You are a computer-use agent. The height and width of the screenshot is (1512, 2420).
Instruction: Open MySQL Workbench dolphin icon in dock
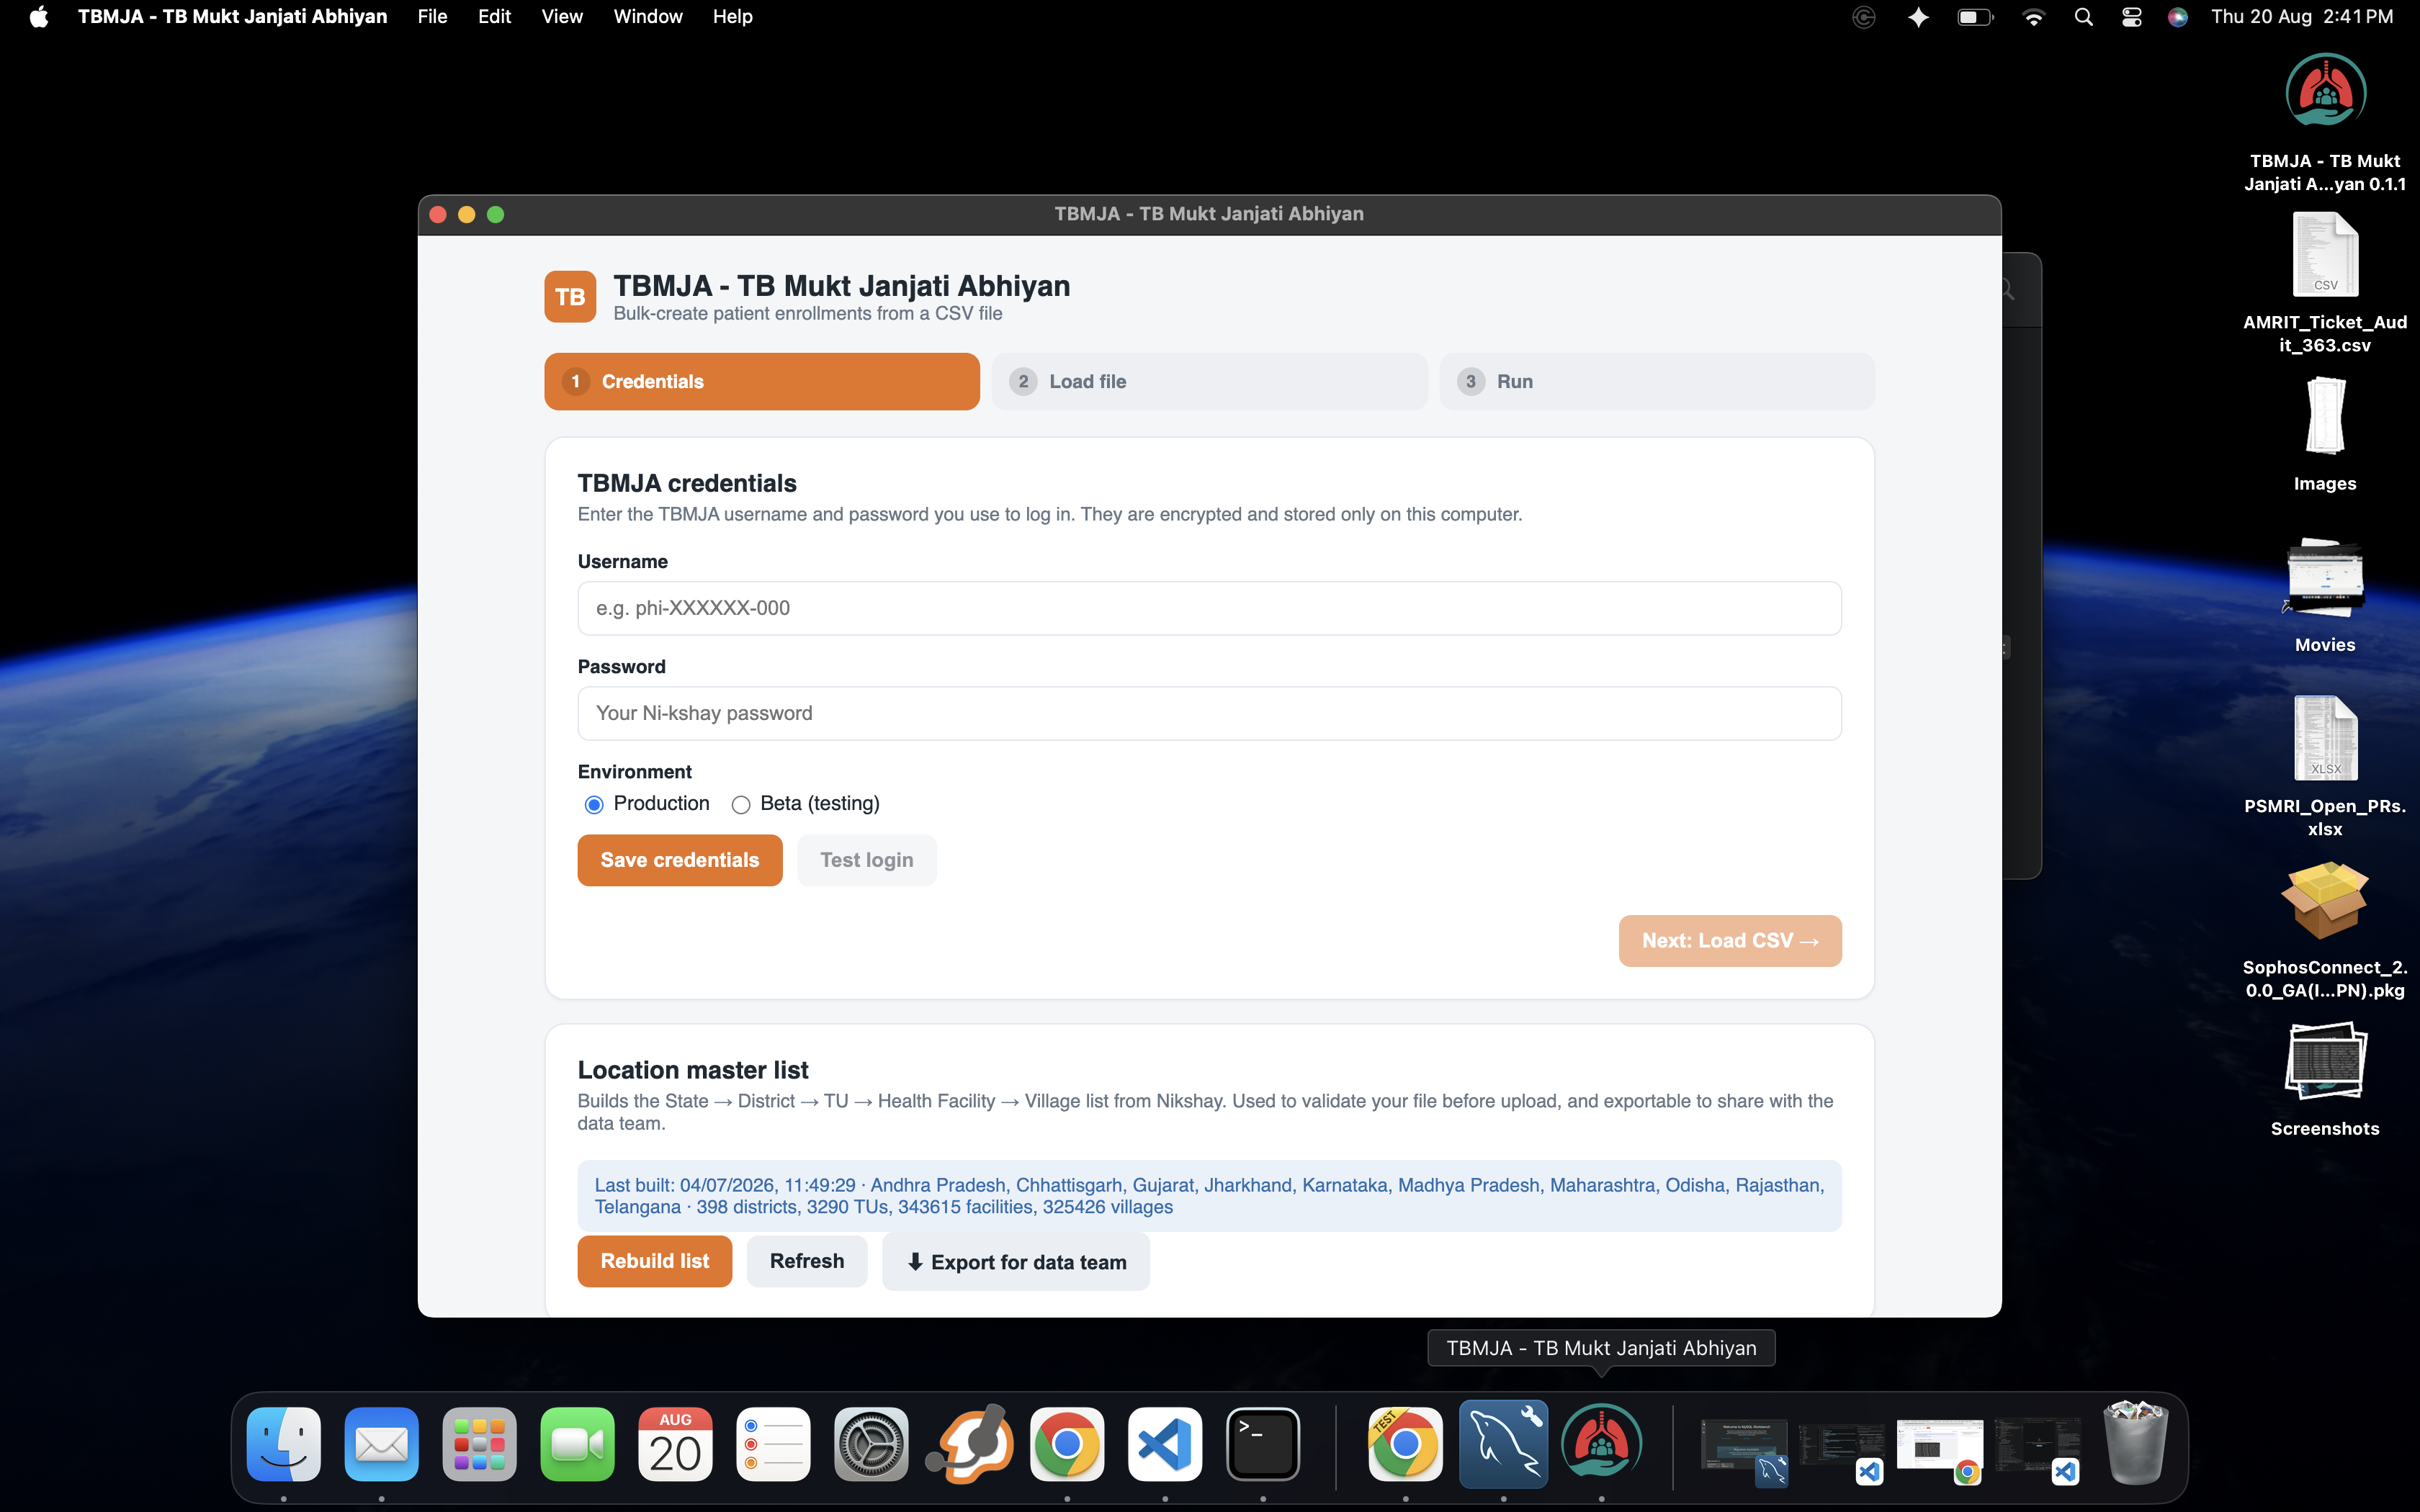(1504, 1444)
